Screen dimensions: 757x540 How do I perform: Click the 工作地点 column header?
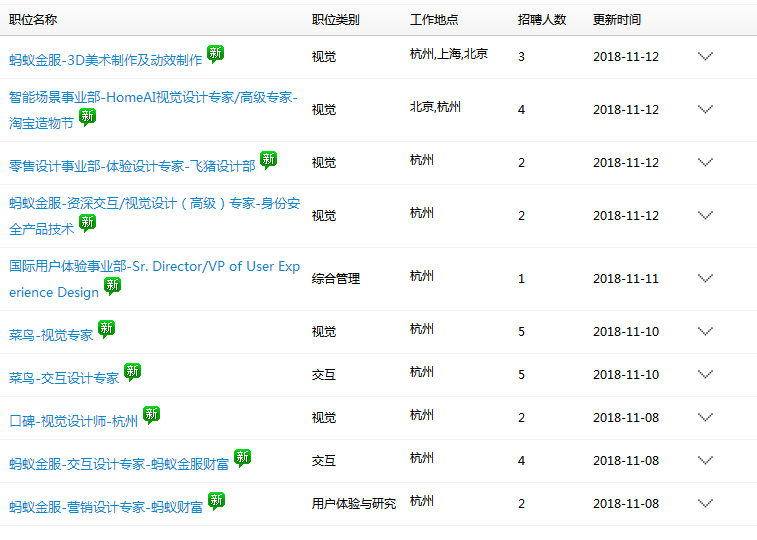coord(434,20)
